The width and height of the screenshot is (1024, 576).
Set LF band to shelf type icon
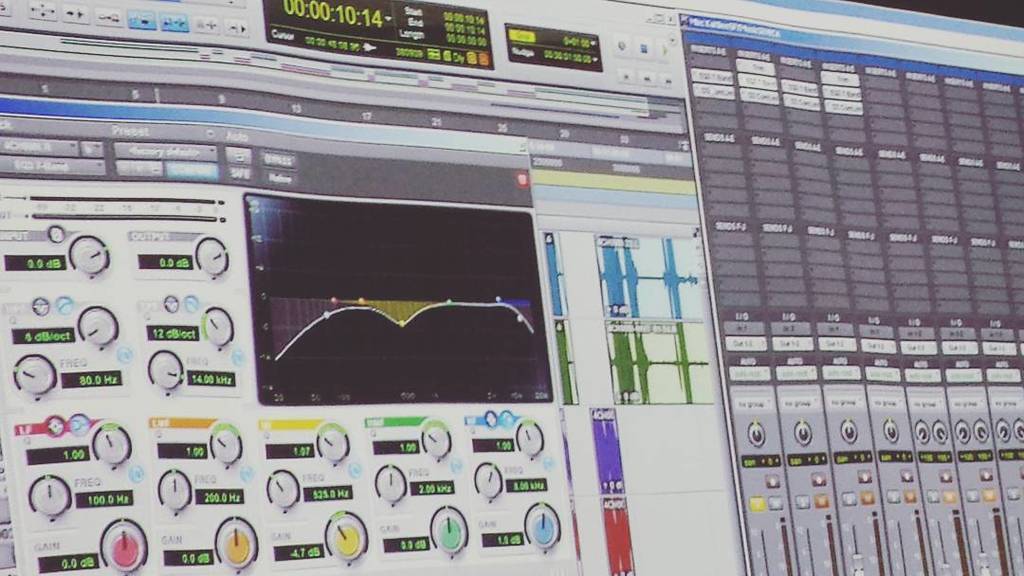[x=80, y=425]
